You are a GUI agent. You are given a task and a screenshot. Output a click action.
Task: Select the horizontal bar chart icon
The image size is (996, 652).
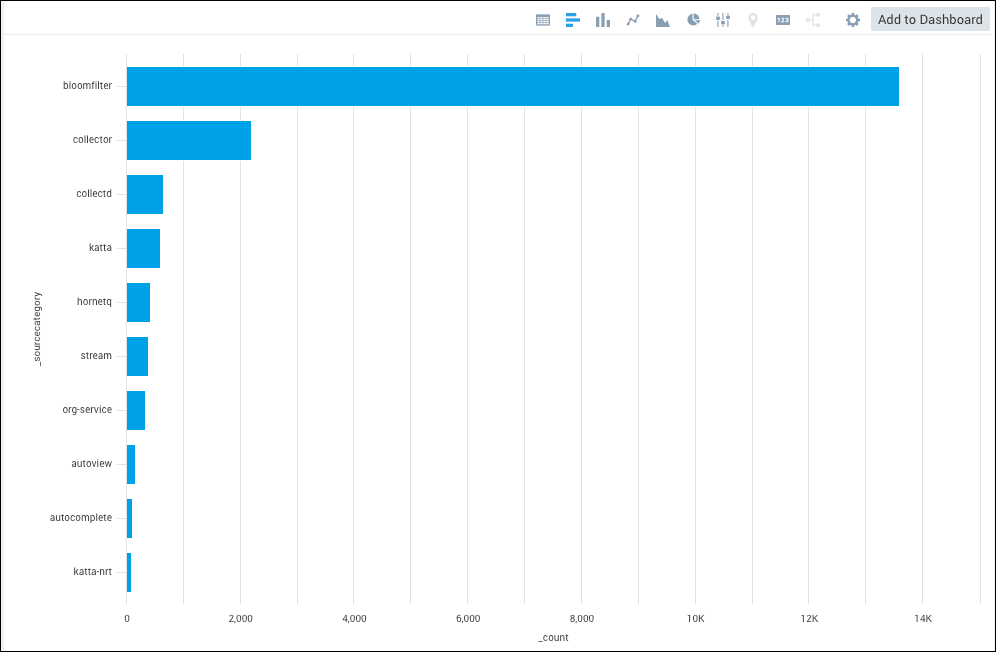[x=572, y=19]
